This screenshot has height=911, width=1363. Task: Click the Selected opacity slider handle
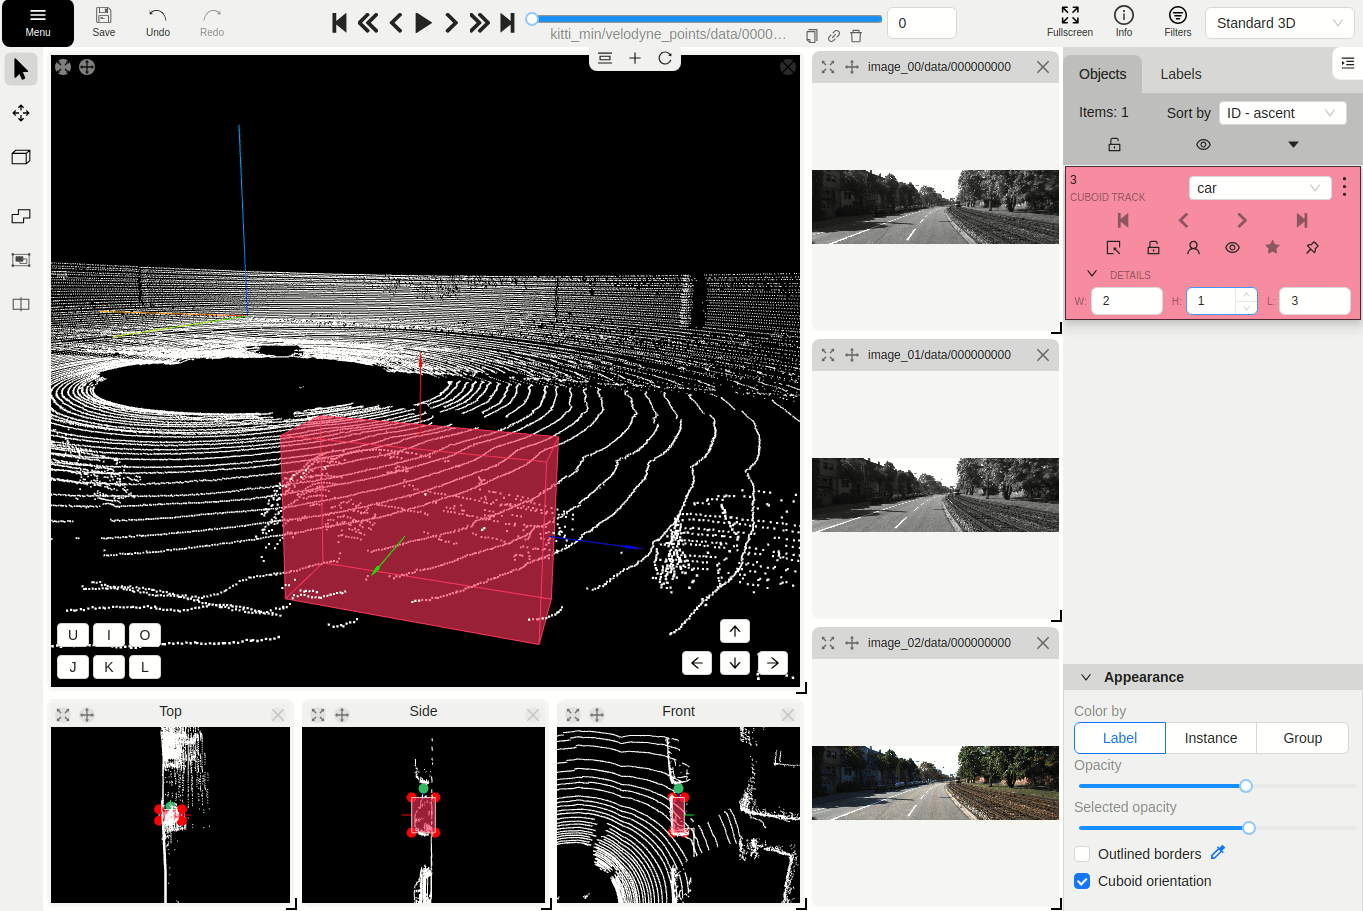pyautogui.click(x=1249, y=828)
